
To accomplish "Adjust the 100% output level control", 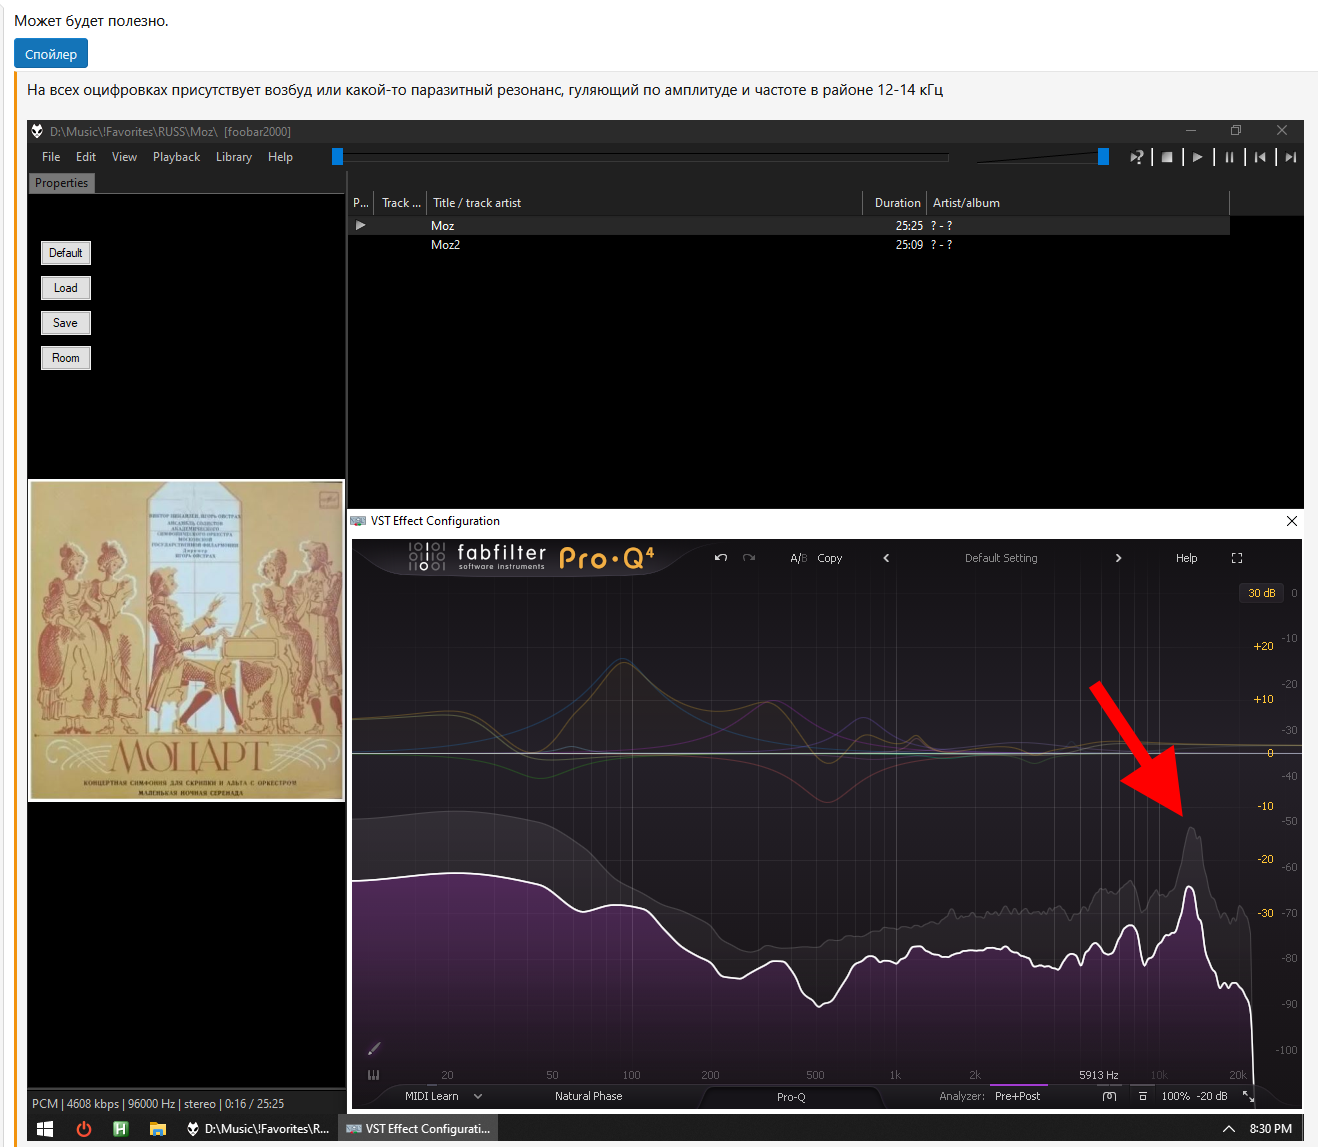I will (1175, 1096).
